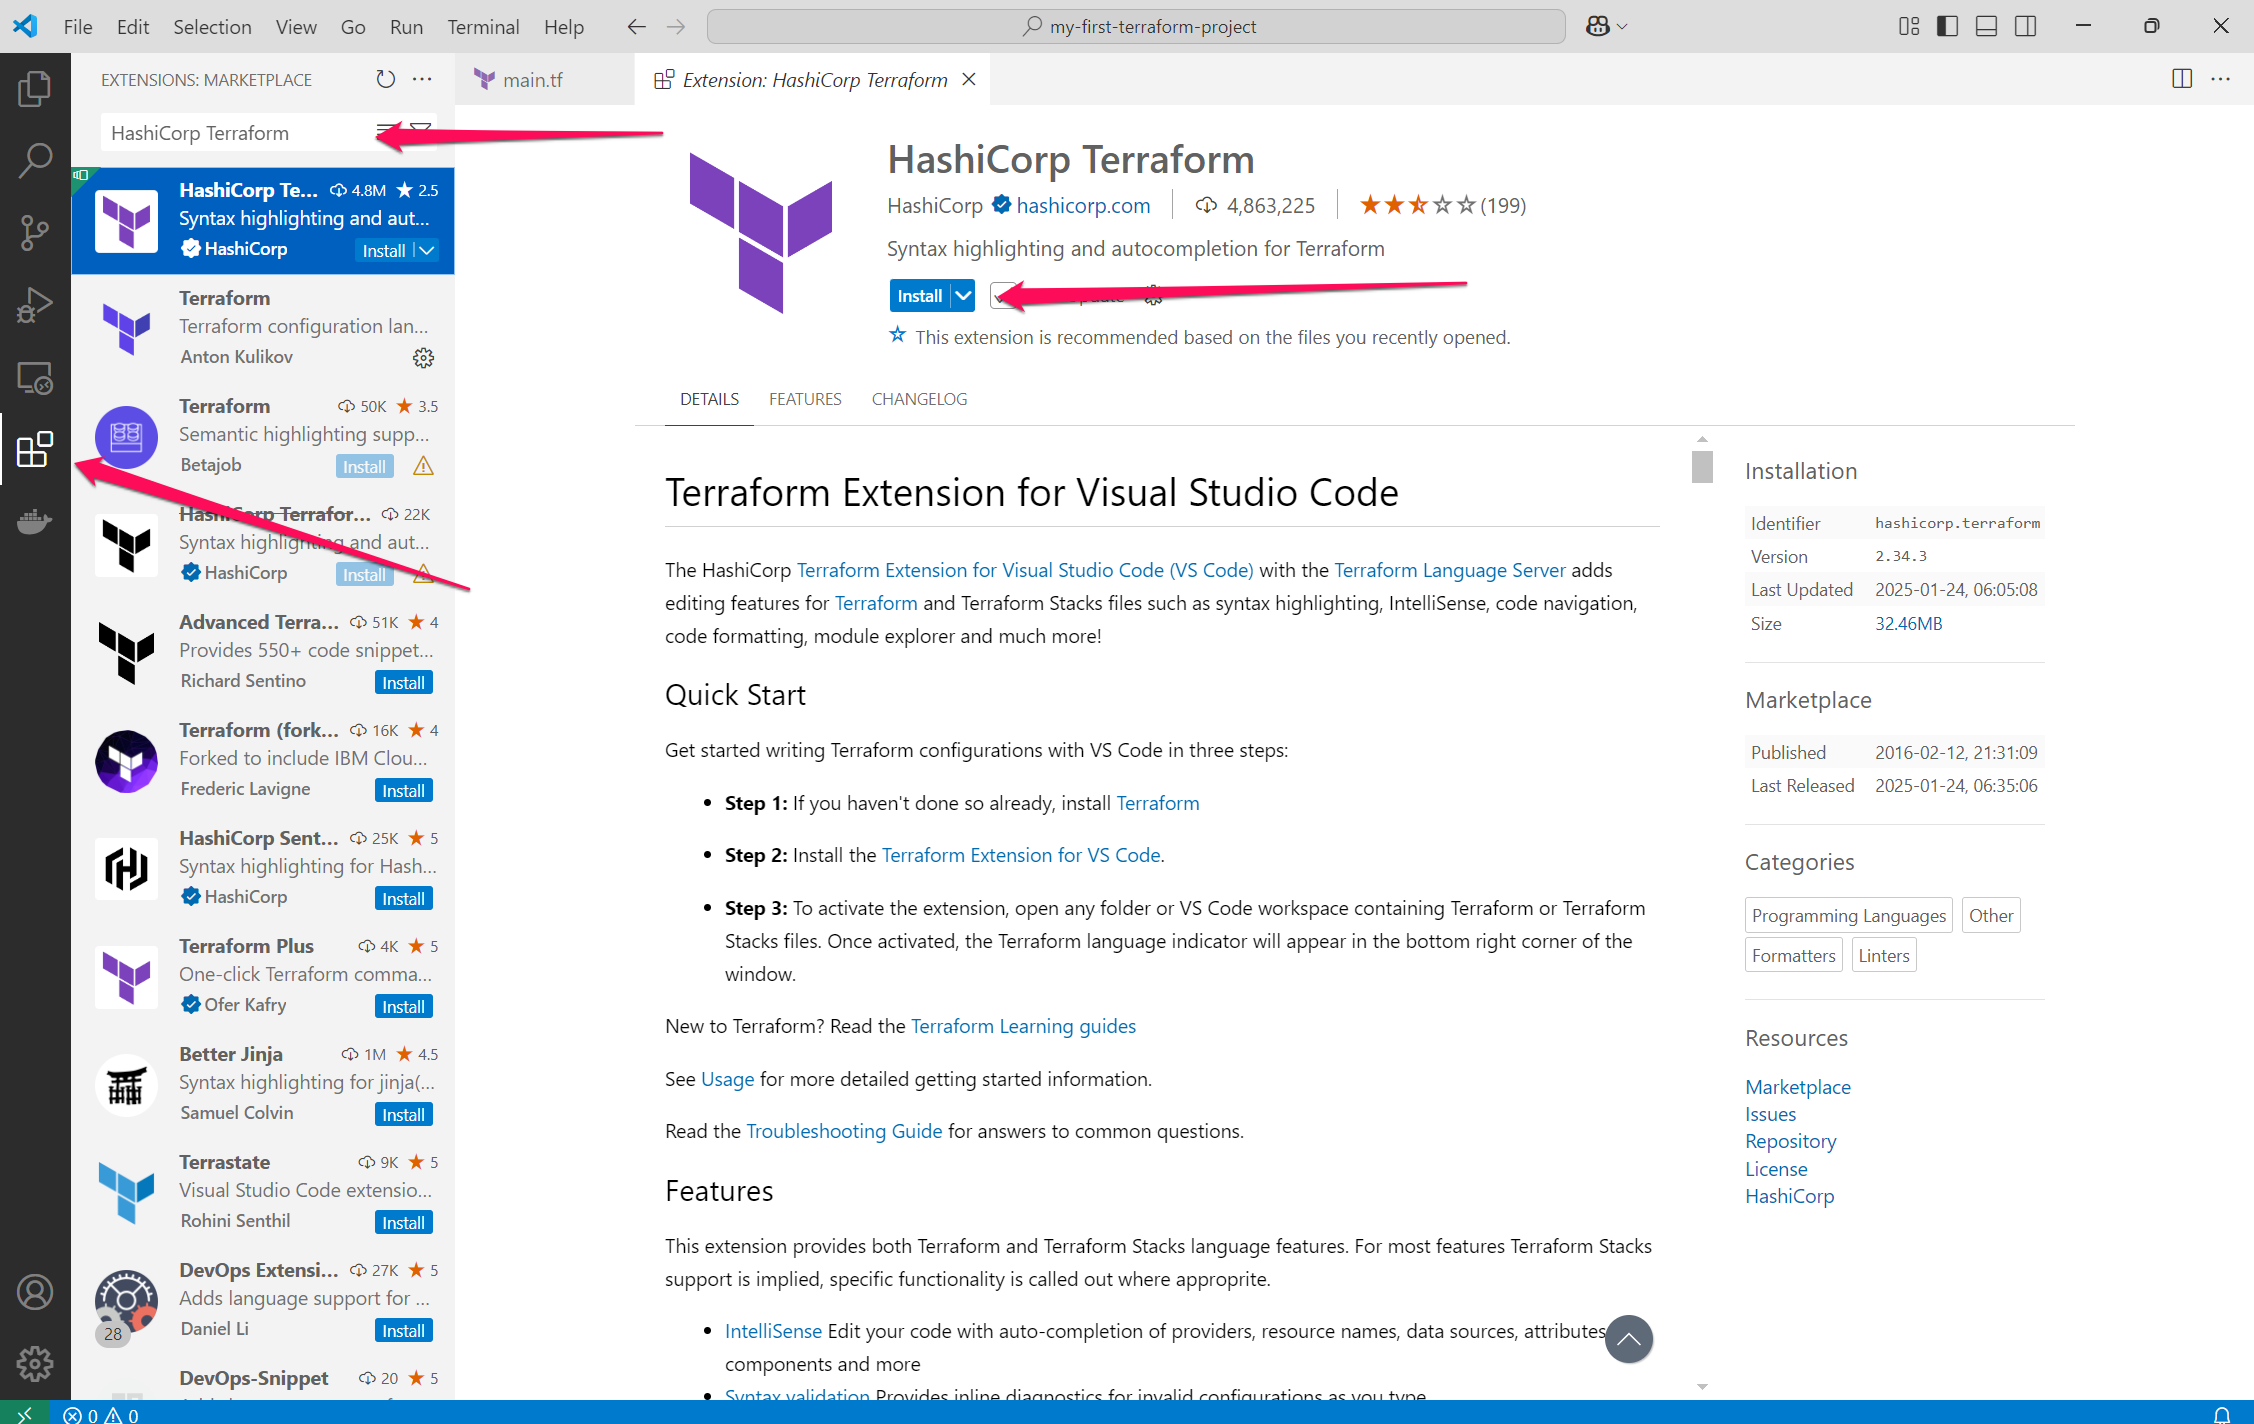Open Troubleshooting Guide link

coord(844,1131)
